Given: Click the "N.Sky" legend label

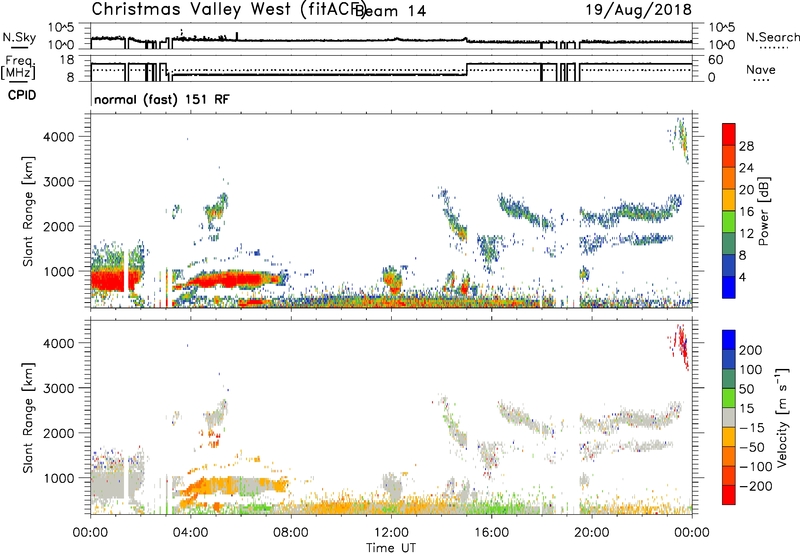Looking at the screenshot, I should [x=19, y=37].
